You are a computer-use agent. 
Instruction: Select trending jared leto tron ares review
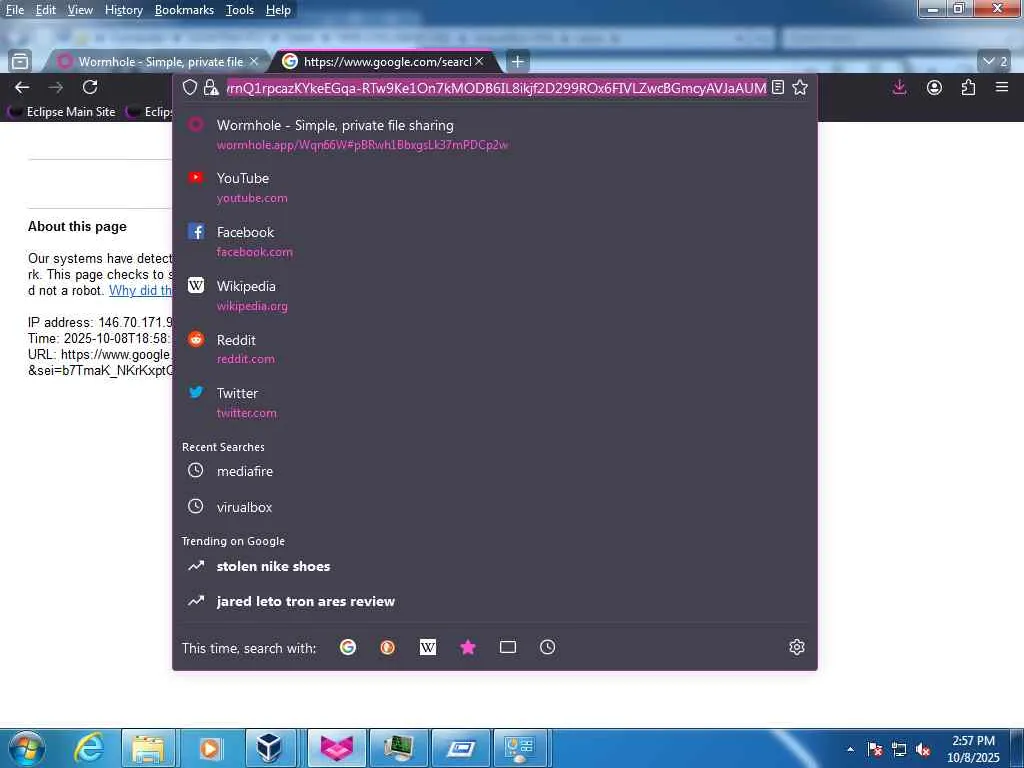point(494,601)
